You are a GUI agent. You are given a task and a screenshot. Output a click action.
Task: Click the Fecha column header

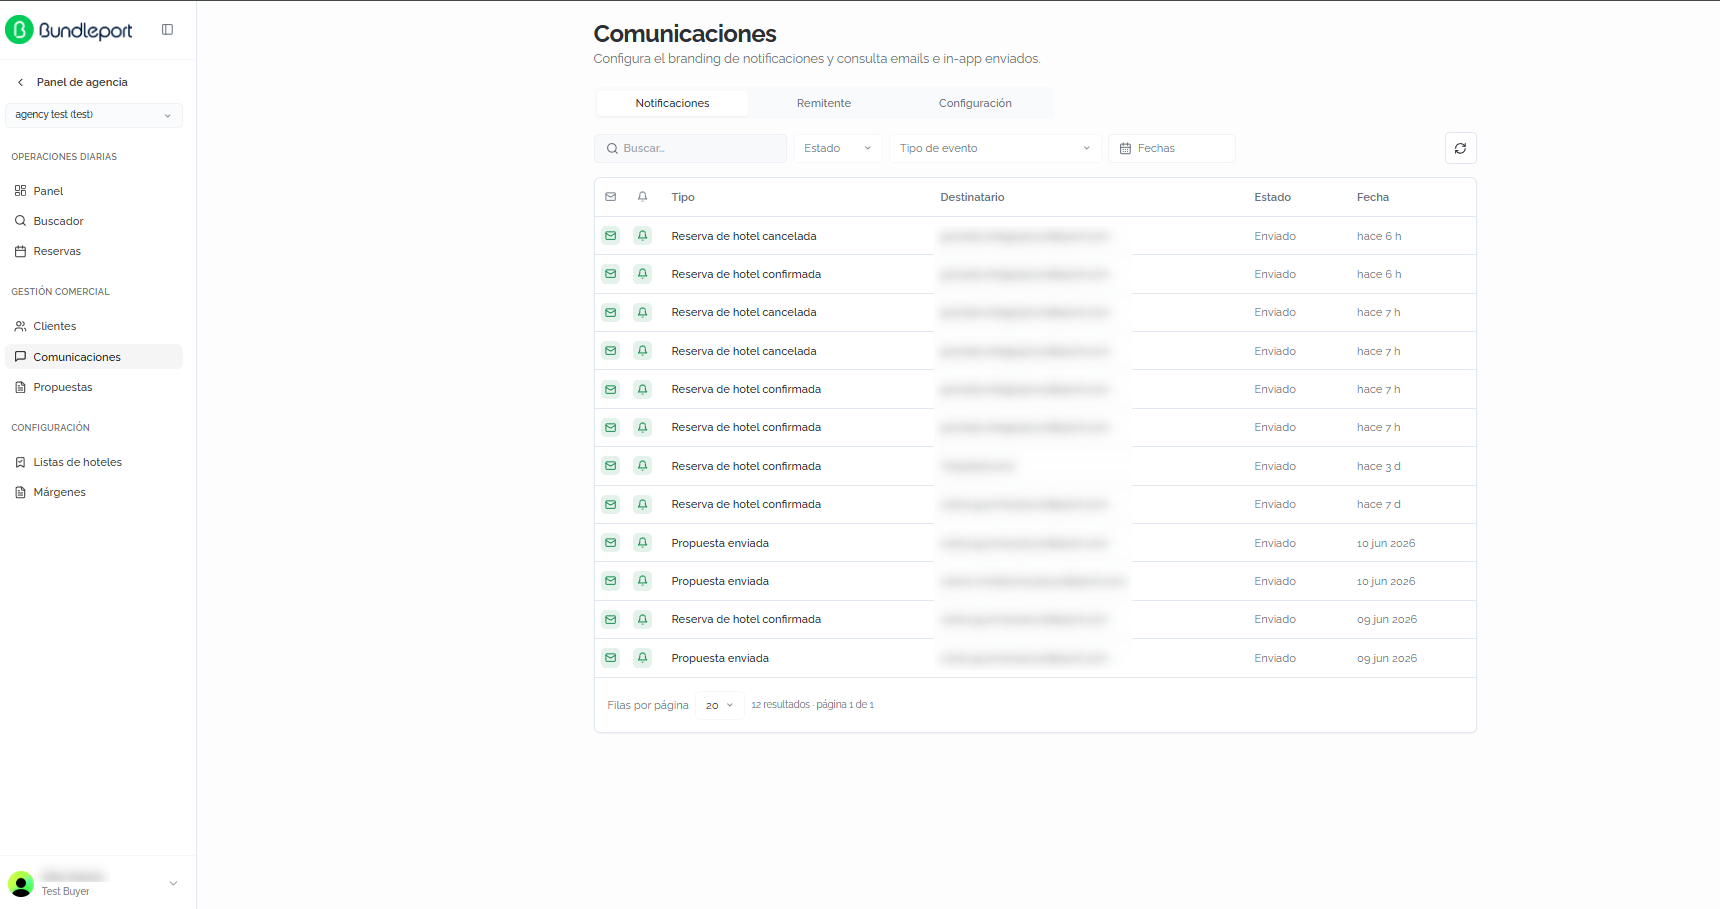1373,197
